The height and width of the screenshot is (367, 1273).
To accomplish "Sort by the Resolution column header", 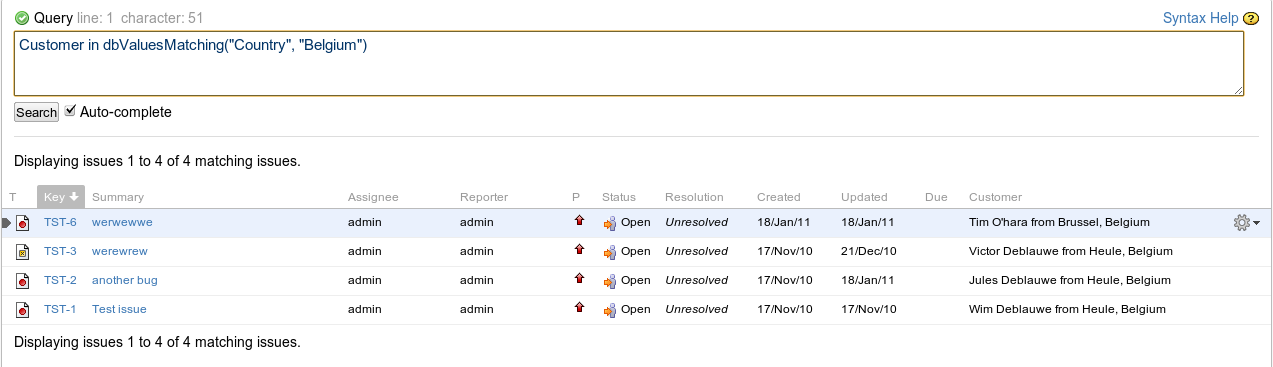I will coord(694,197).
